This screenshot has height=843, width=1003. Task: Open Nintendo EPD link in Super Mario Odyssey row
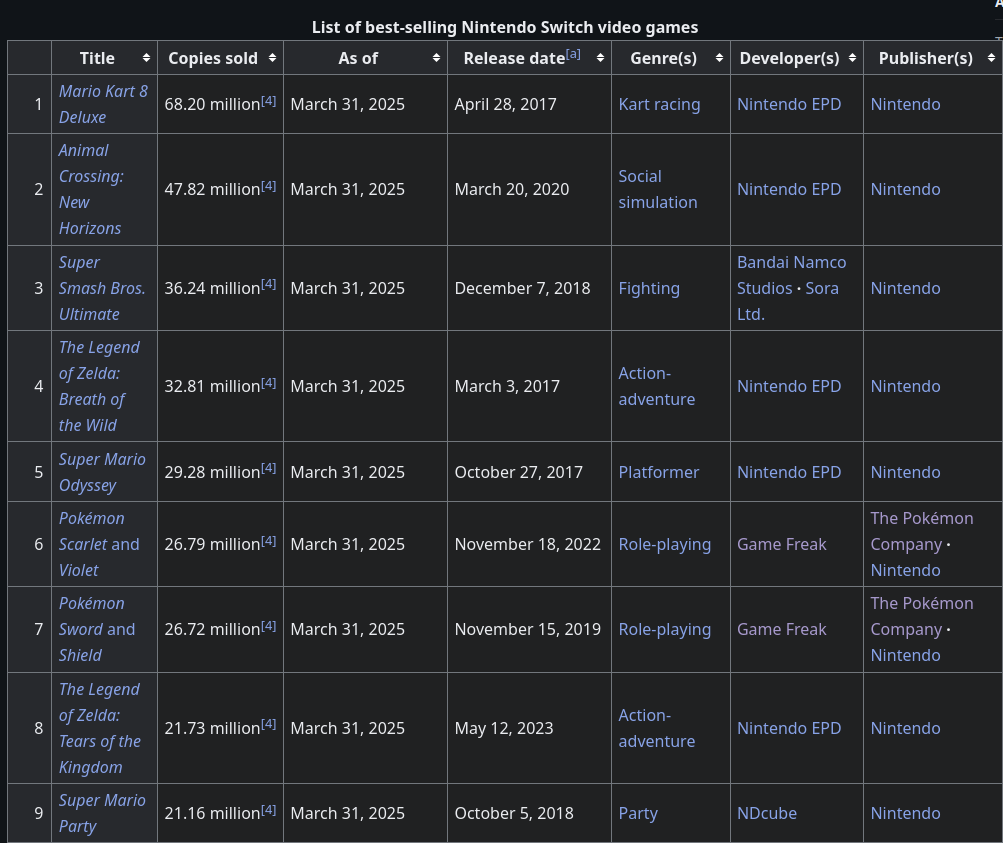click(x=789, y=472)
